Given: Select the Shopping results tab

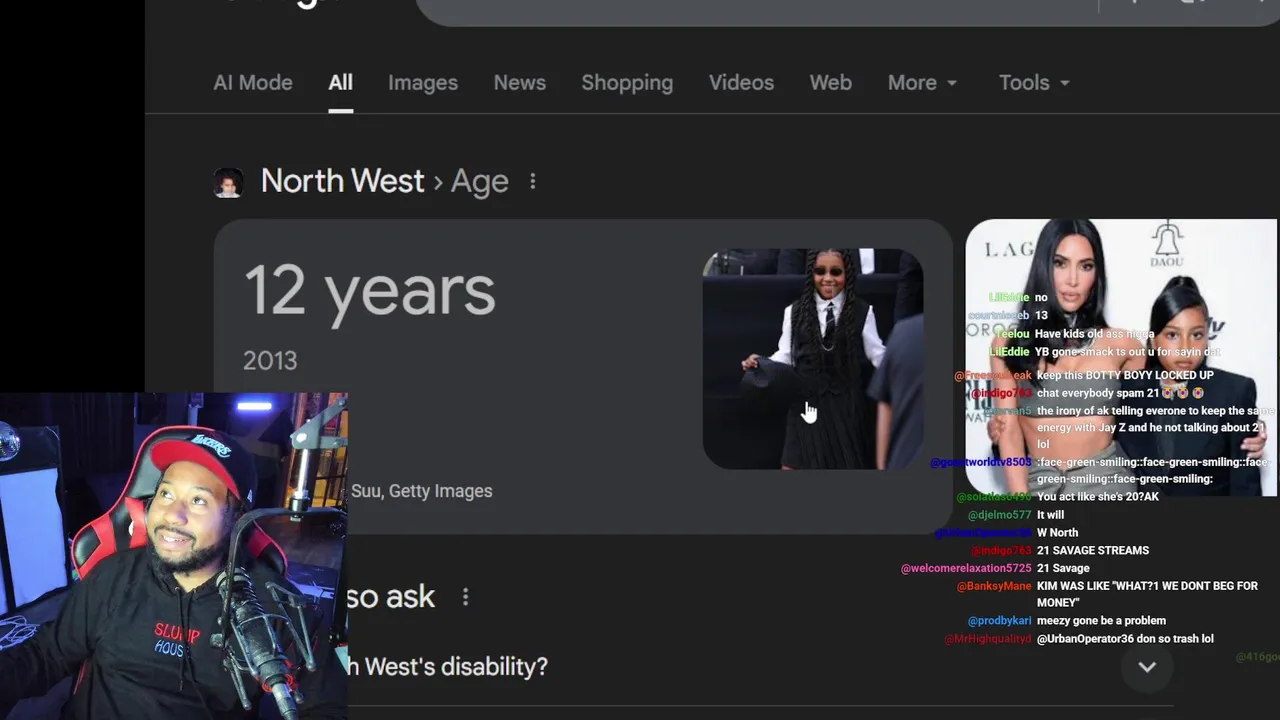Looking at the screenshot, I should pyautogui.click(x=627, y=83).
